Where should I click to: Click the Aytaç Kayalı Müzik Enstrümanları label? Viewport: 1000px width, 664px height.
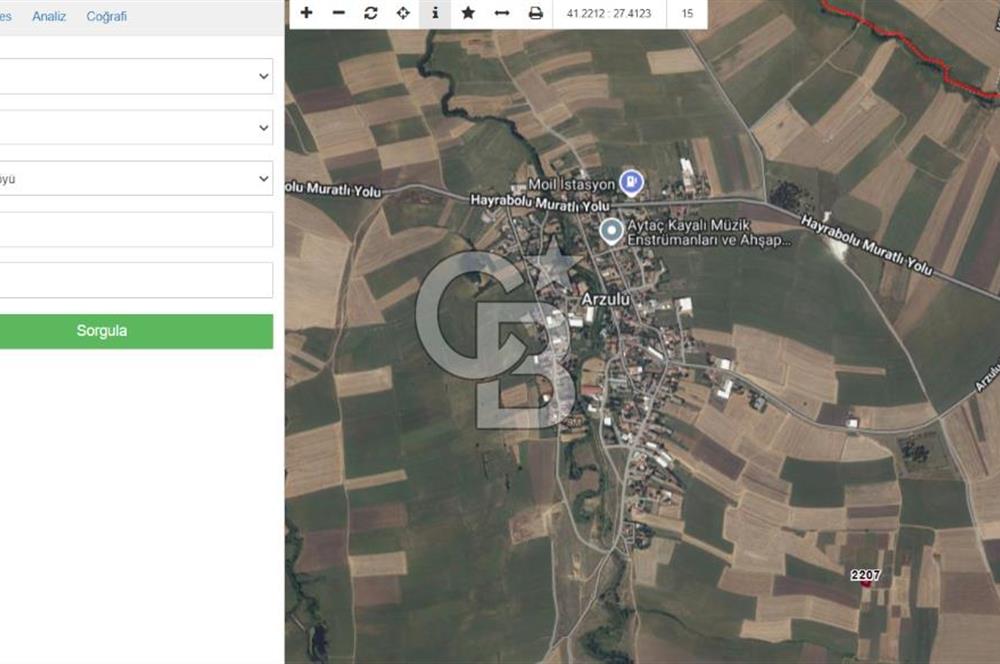[709, 233]
